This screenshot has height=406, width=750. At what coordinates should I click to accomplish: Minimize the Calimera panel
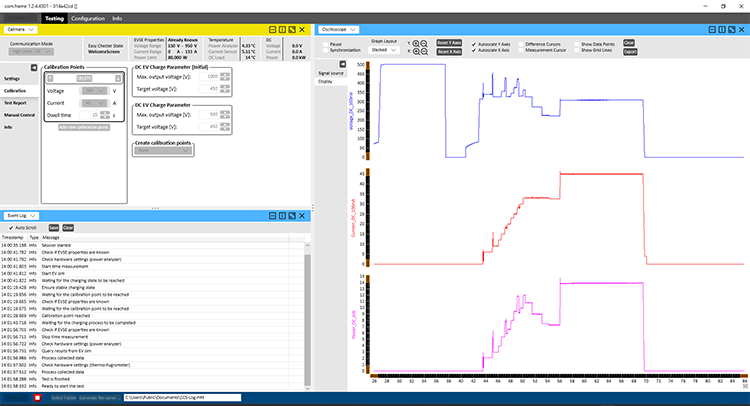[272, 30]
